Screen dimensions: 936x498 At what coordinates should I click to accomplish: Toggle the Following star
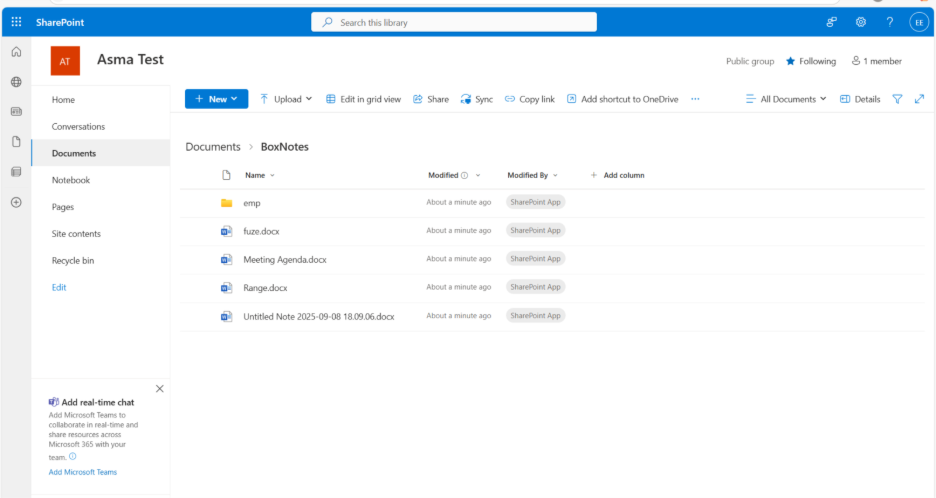coord(790,61)
